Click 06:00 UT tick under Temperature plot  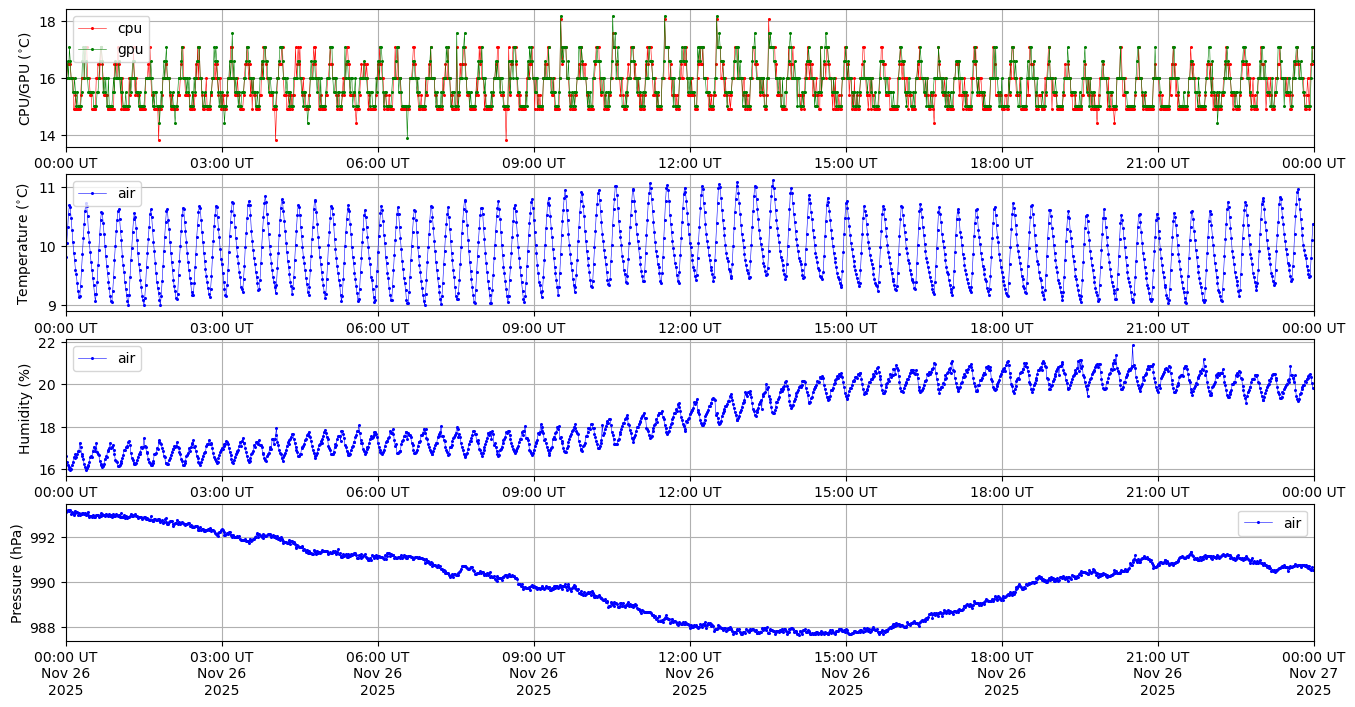378,327
